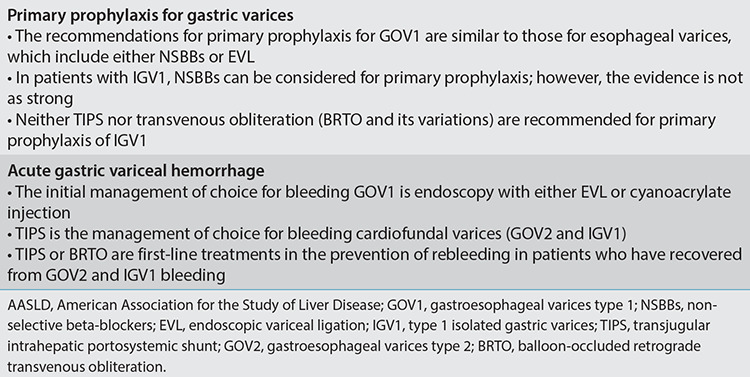This screenshot has height=377, width=750.
Task: Click the words 'as strong'
Action: pos(40,99)
